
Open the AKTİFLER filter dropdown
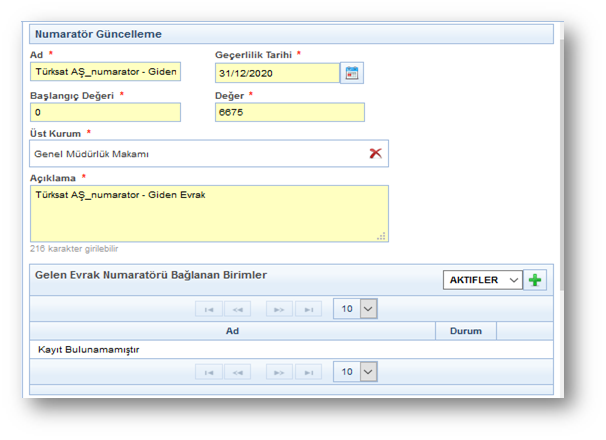482,280
